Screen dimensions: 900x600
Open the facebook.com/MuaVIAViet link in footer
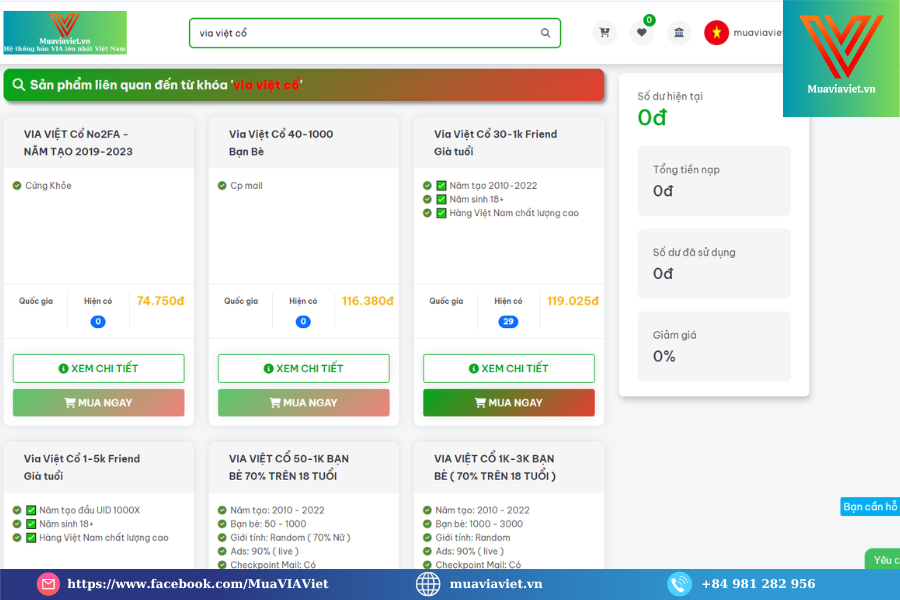click(197, 584)
